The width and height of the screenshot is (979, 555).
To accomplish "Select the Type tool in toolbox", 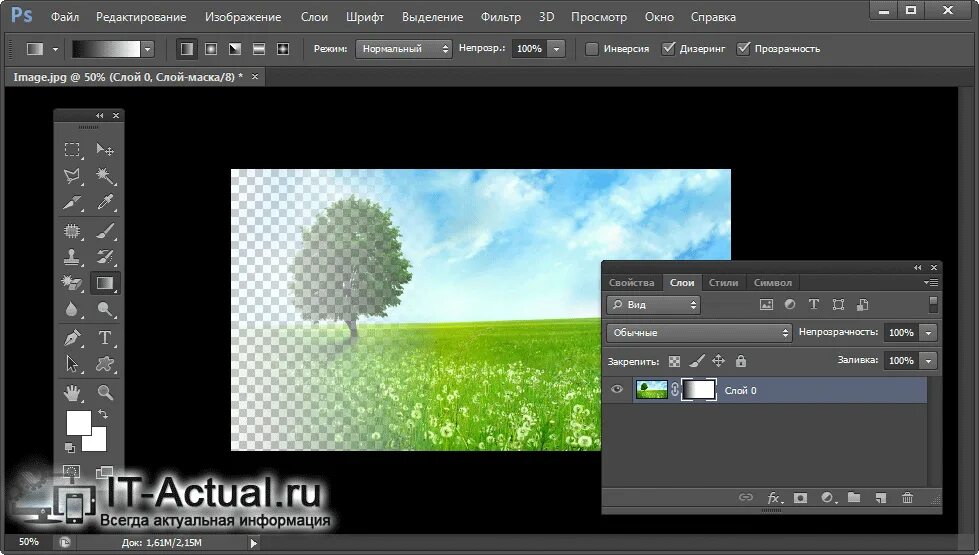I will (x=104, y=338).
